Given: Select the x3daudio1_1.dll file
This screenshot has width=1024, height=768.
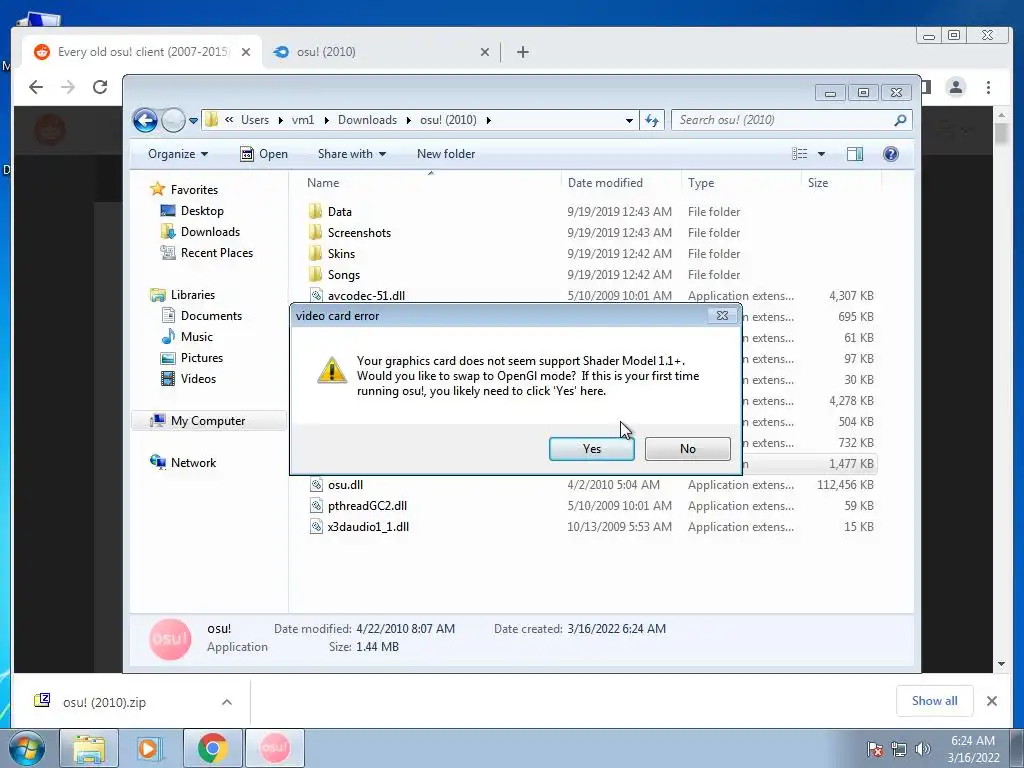Looking at the screenshot, I should [368, 527].
